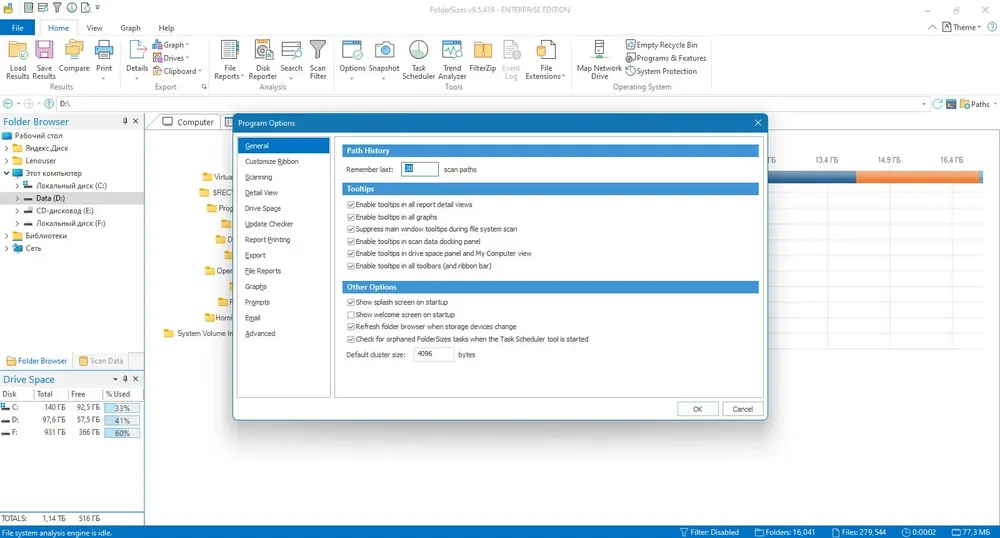Image resolution: width=1000 pixels, height=538 pixels.
Task: Select Advanced in options list
Action: pos(260,333)
